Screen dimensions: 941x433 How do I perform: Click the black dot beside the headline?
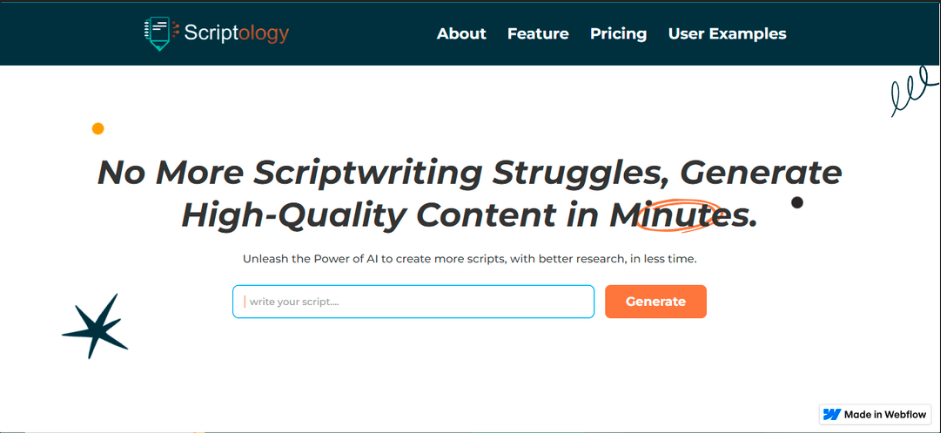(797, 203)
